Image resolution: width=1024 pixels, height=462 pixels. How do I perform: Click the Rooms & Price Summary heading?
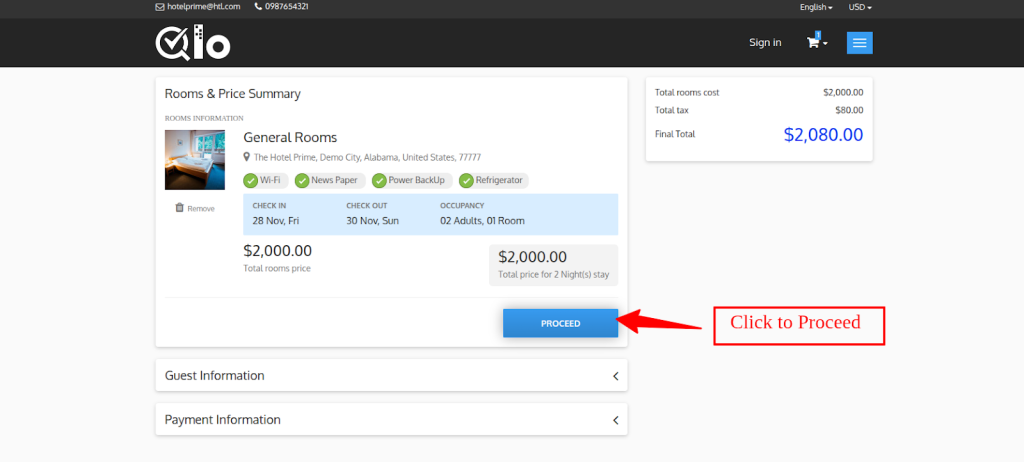pyautogui.click(x=232, y=94)
